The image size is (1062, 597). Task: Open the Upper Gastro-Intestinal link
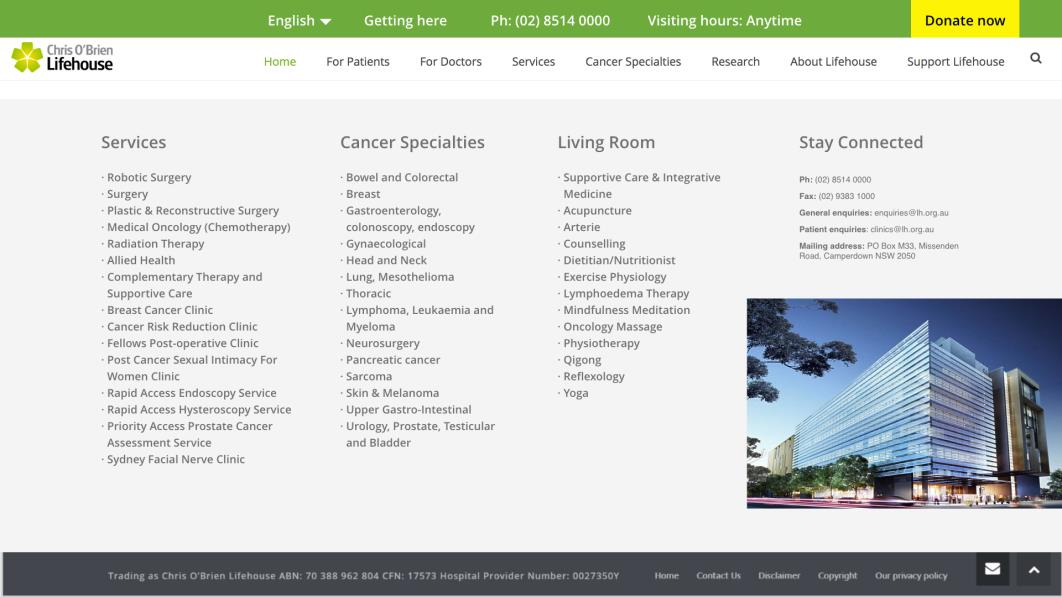tap(408, 409)
